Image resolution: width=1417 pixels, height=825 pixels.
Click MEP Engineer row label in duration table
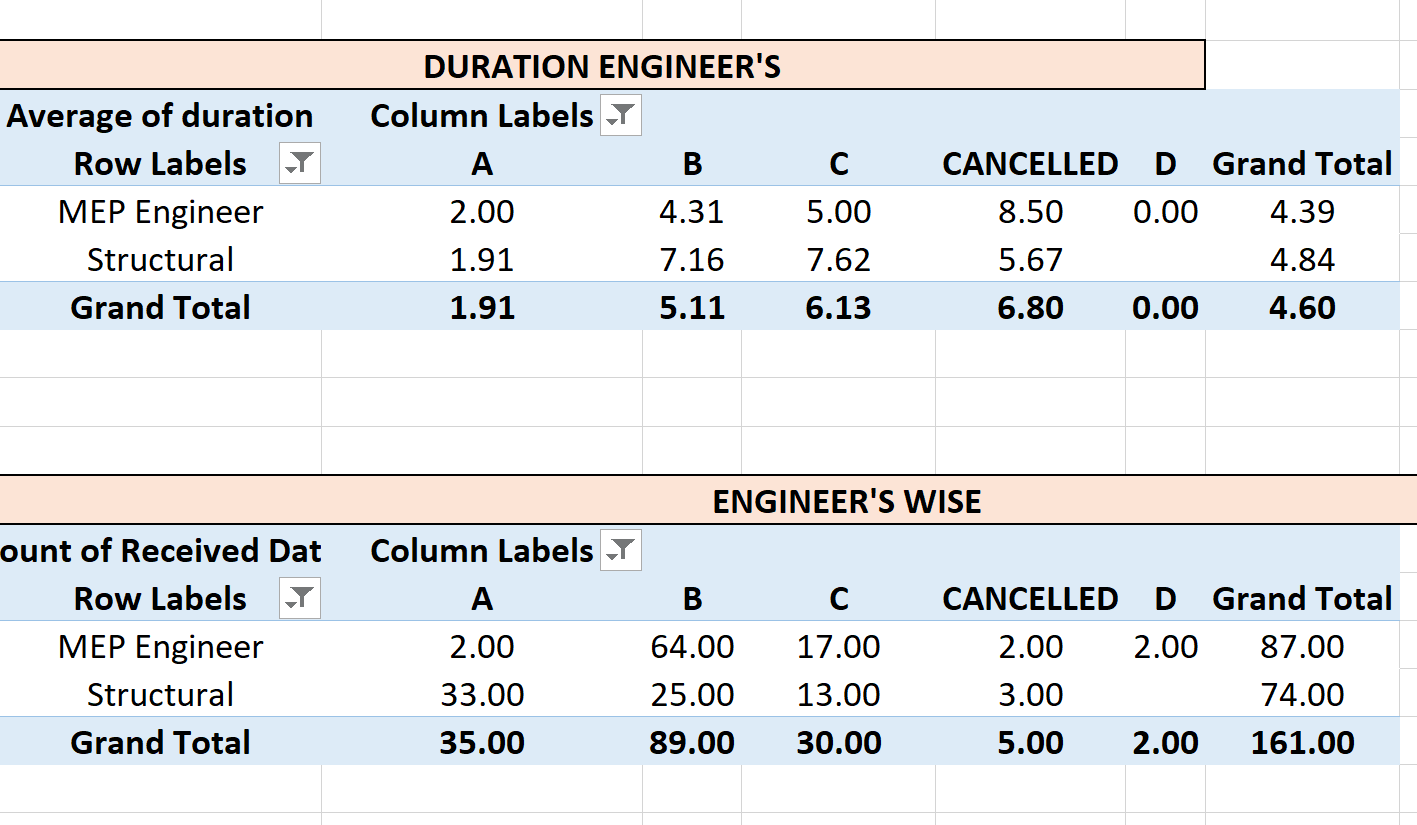[160, 212]
